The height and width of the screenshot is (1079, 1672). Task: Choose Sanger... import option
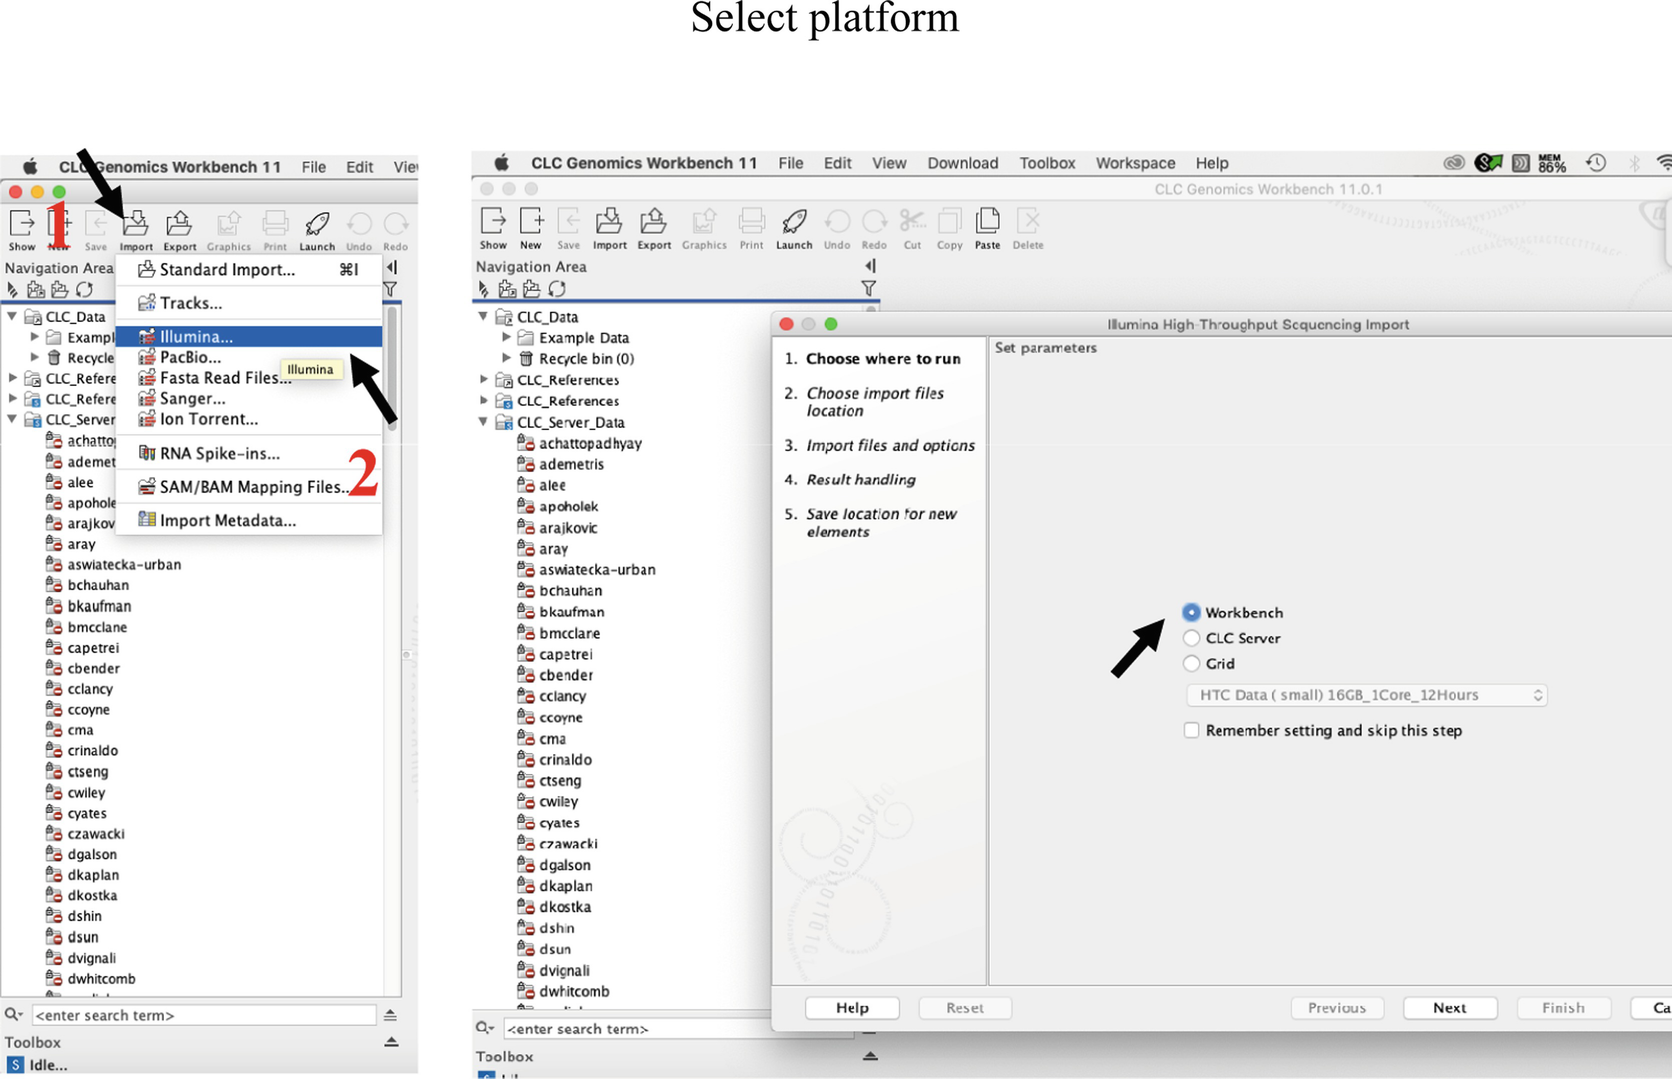point(249,399)
